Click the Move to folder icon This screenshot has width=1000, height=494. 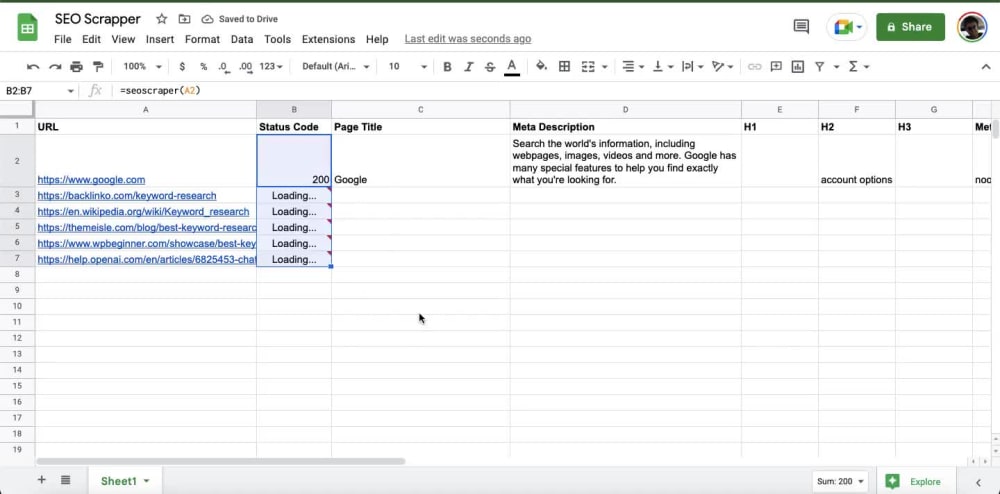coord(184,19)
